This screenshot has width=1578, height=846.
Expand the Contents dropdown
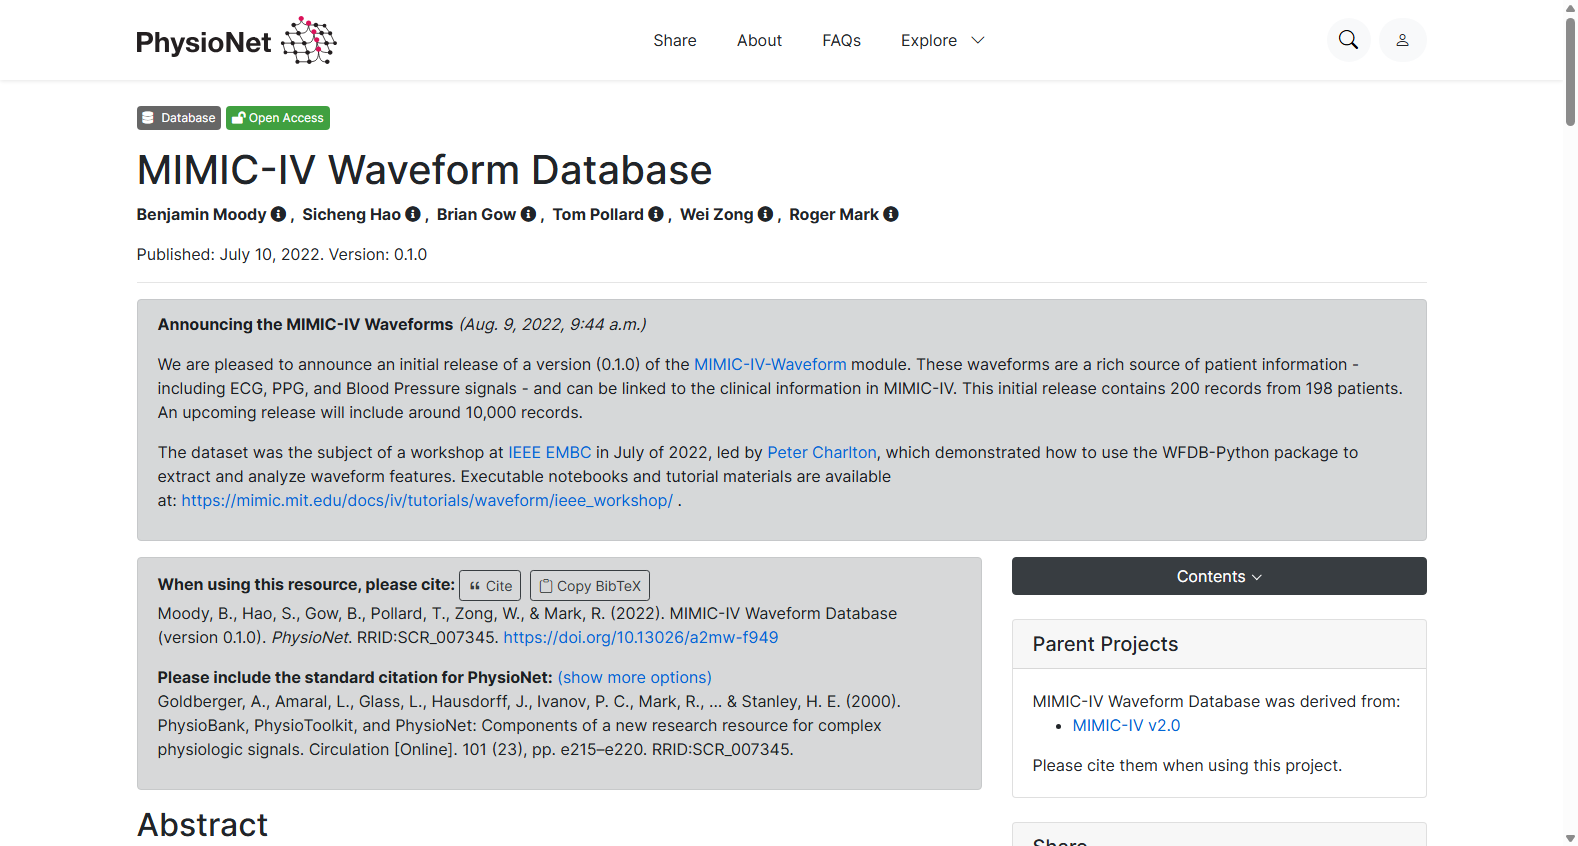(1219, 576)
